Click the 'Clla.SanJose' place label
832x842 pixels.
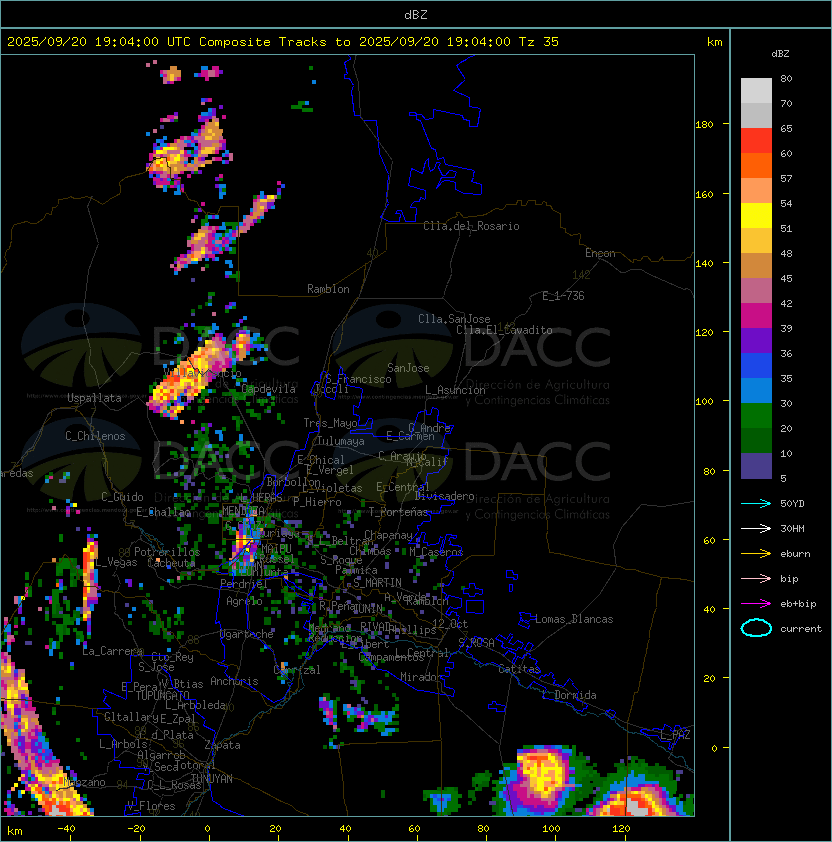click(454, 319)
